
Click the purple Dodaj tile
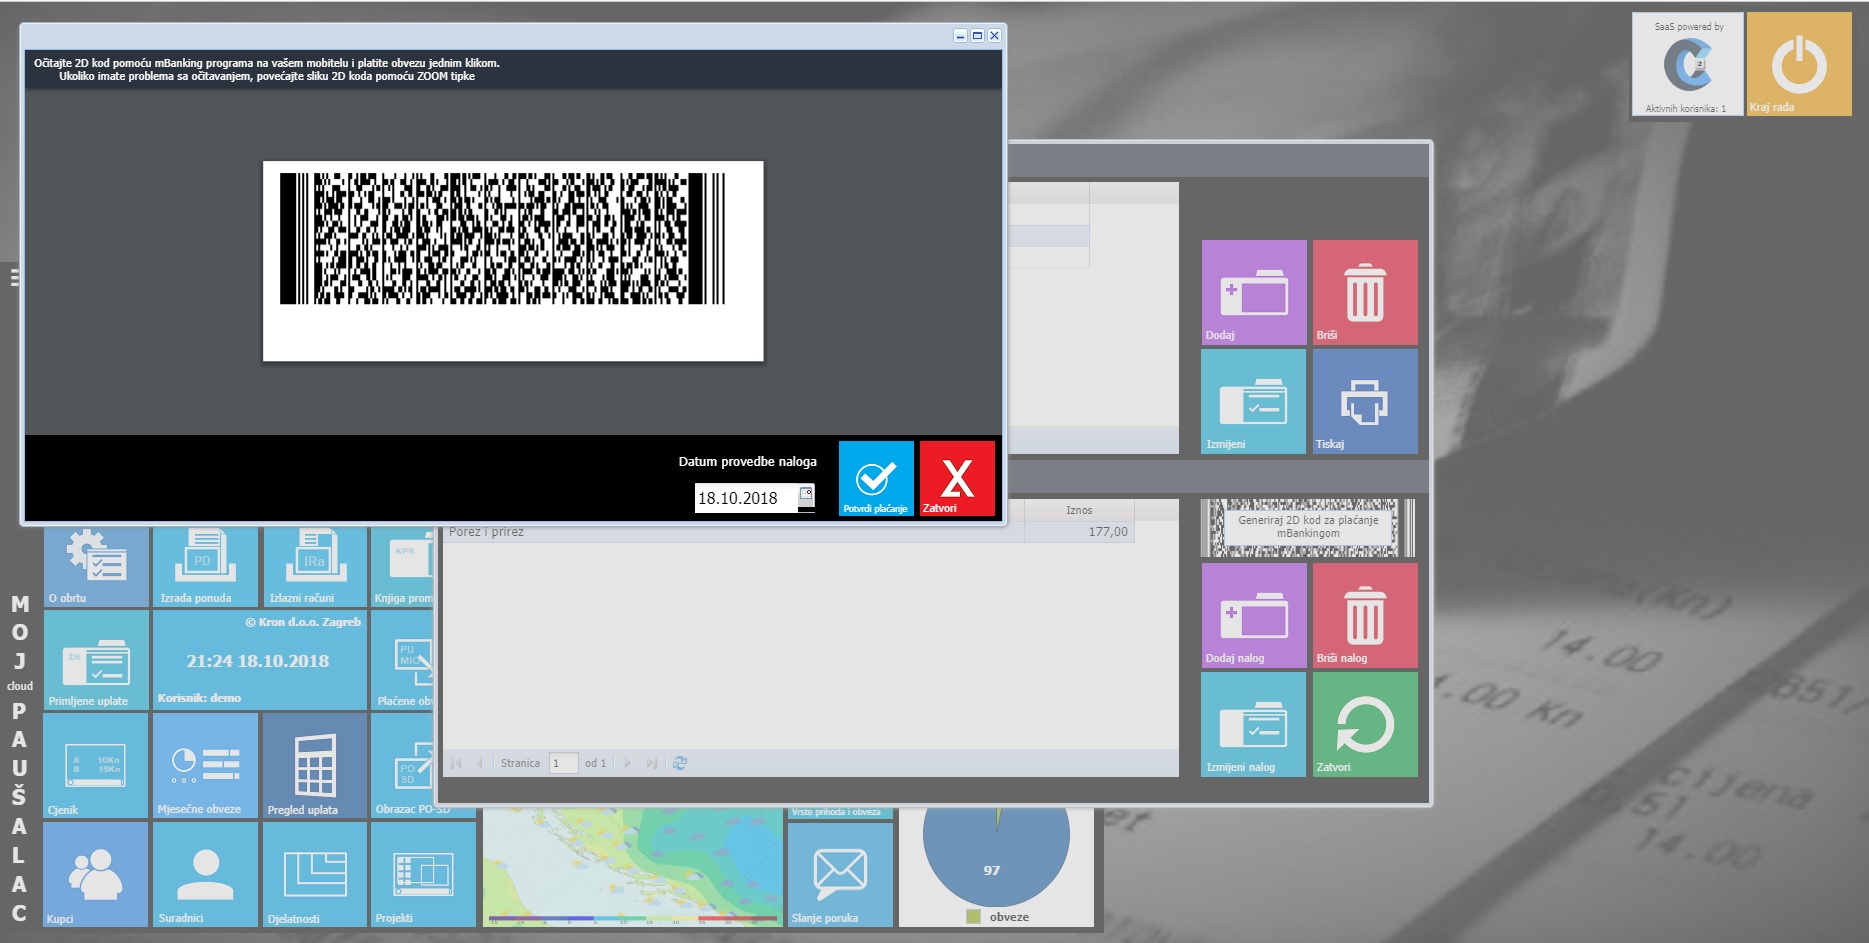[x=1254, y=292]
